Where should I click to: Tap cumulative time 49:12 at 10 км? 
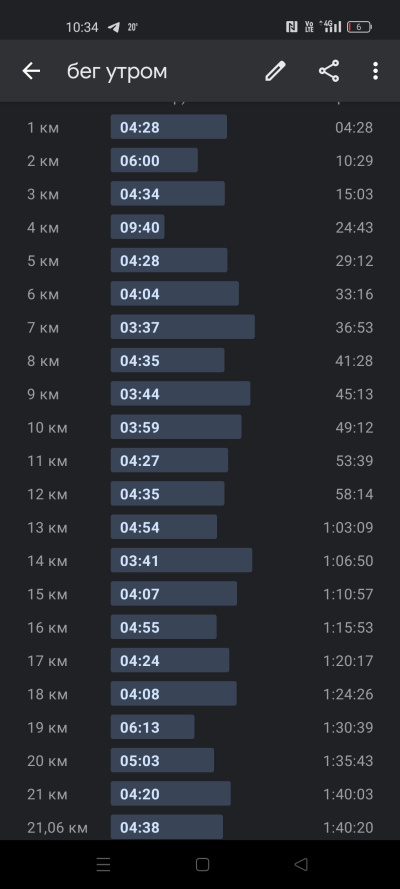tap(354, 427)
